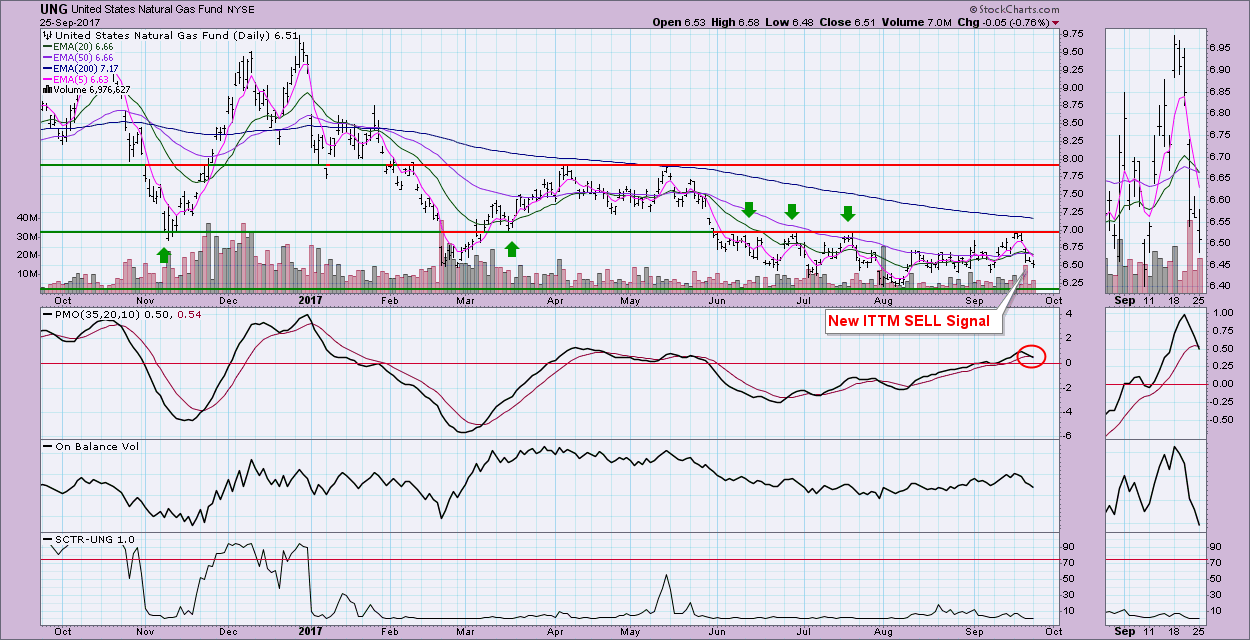The image size is (1250, 640).
Task: Click the rightmost green down arrow in July
Action: point(848,212)
